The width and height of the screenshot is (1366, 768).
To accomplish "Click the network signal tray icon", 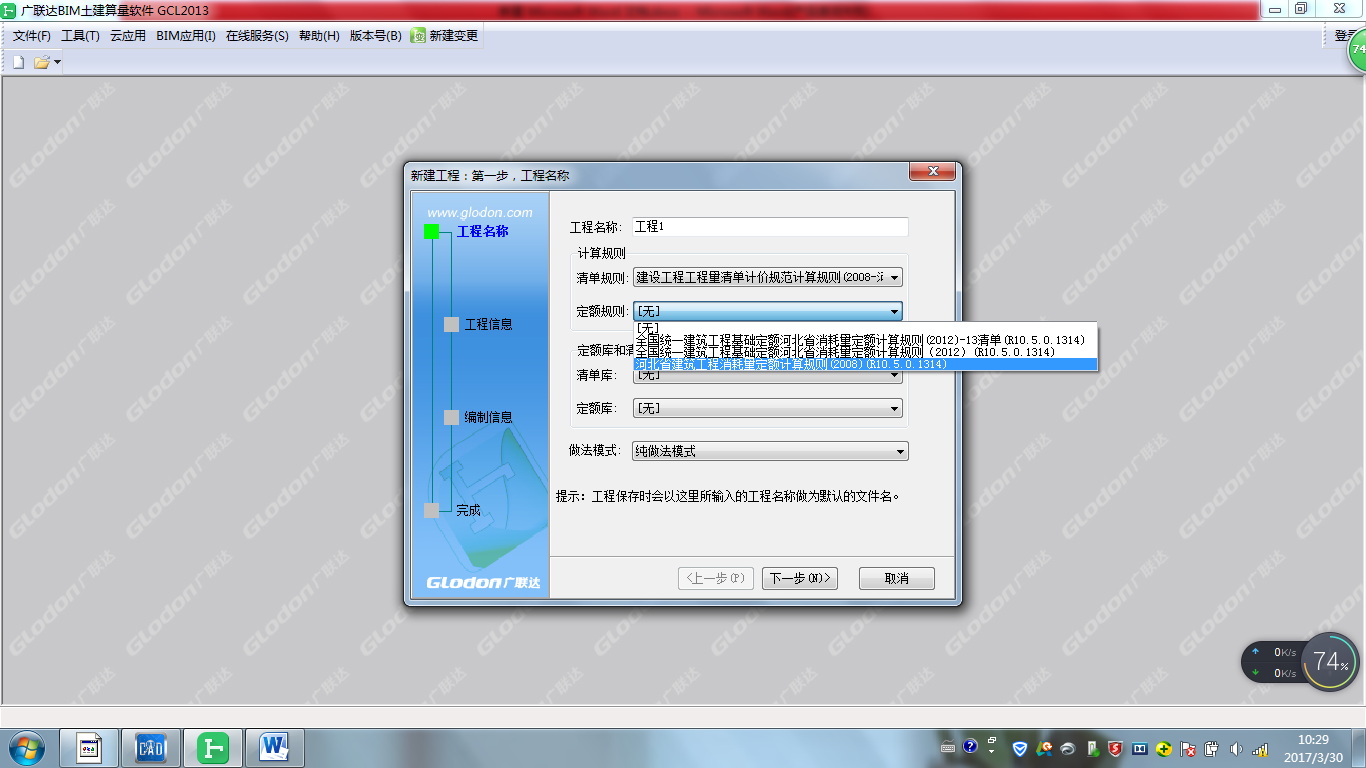I will [1260, 748].
